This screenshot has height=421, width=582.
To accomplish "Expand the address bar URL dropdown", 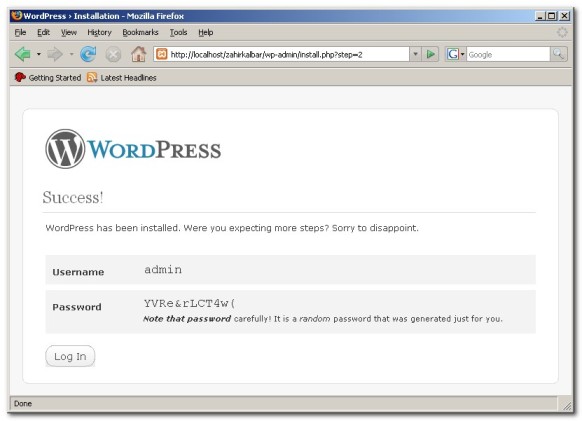I will click(x=415, y=55).
